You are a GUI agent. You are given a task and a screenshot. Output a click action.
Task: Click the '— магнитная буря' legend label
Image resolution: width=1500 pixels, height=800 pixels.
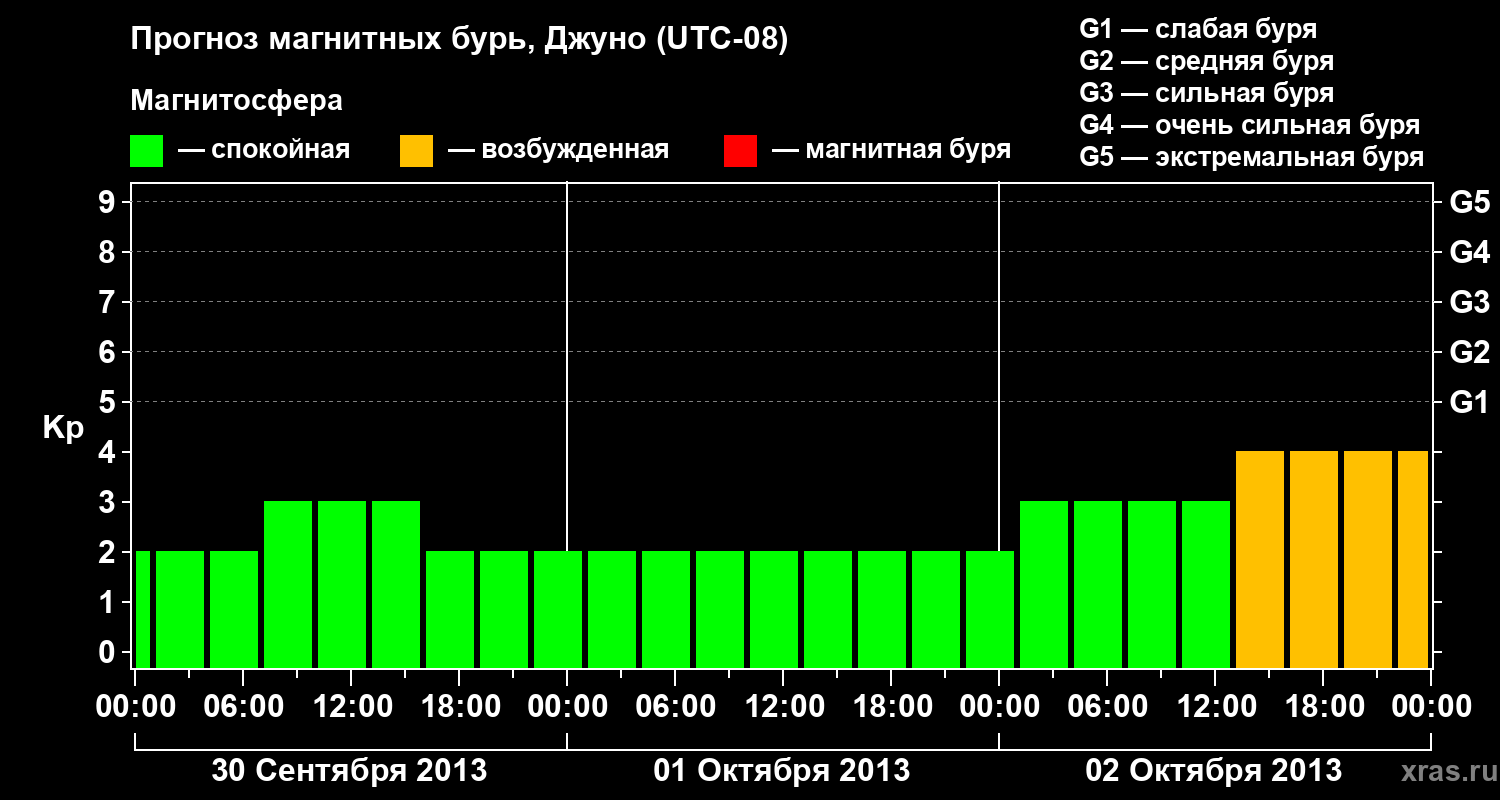pos(892,150)
